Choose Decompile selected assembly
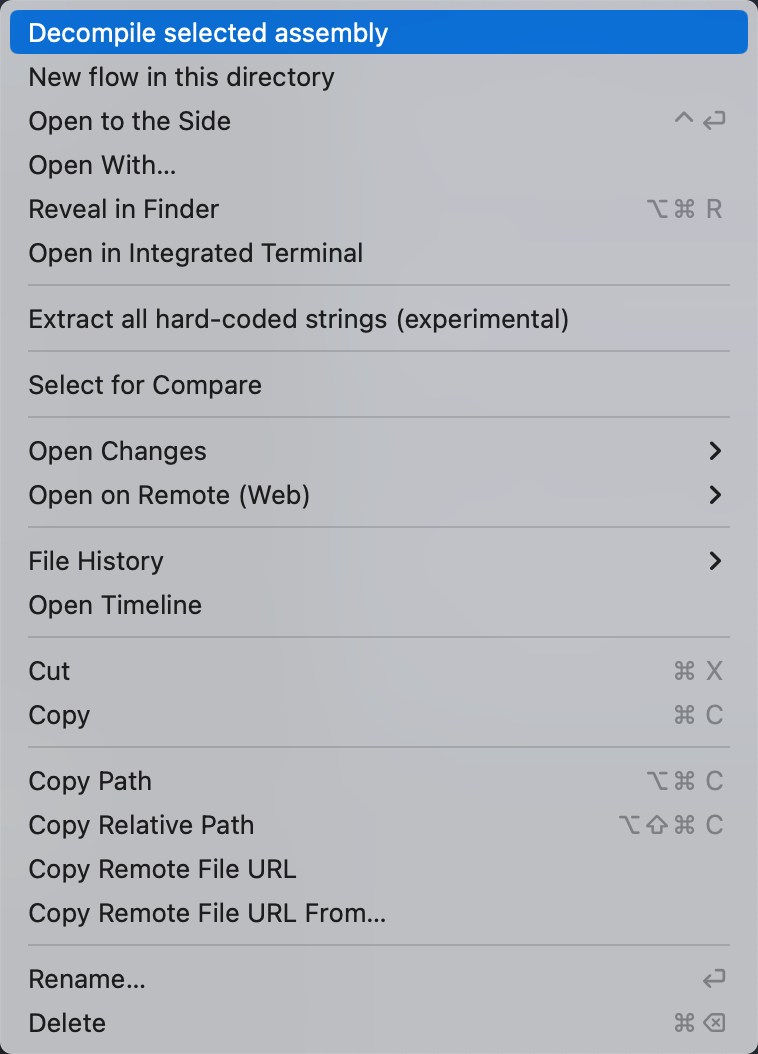The height and width of the screenshot is (1054, 758). coord(208,33)
